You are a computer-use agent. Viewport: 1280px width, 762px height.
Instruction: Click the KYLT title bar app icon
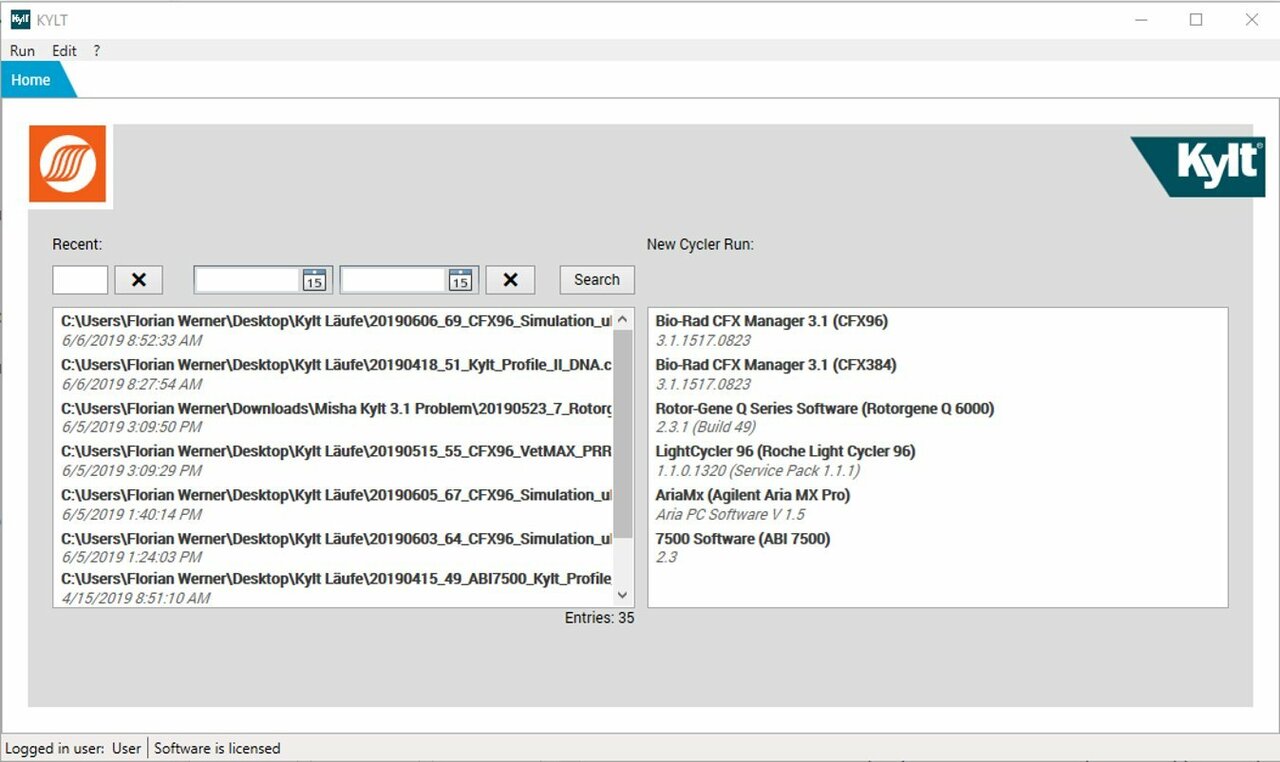(20, 19)
